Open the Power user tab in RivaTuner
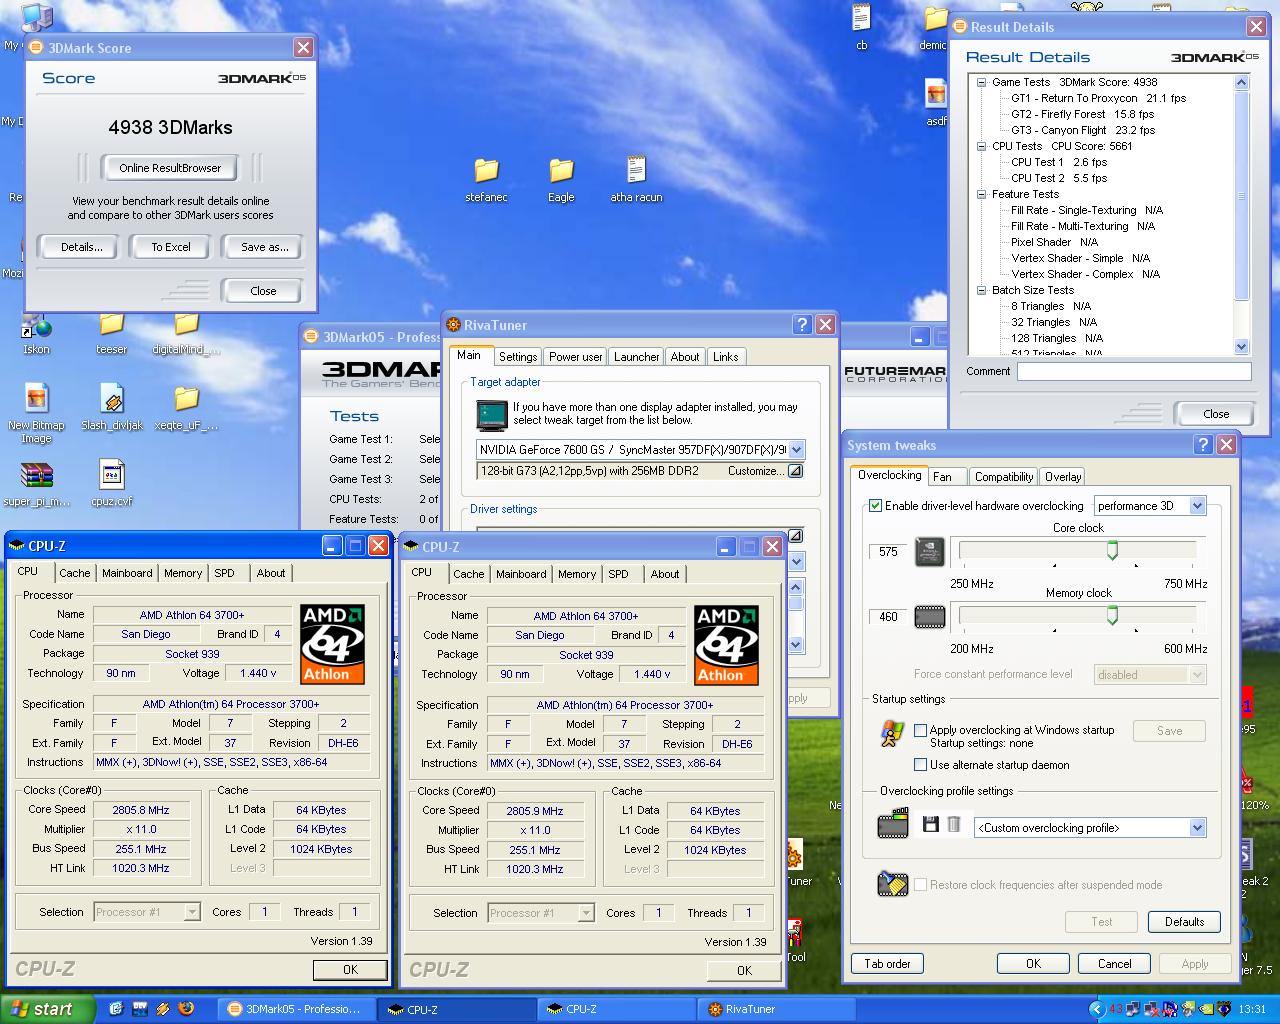 tap(576, 357)
